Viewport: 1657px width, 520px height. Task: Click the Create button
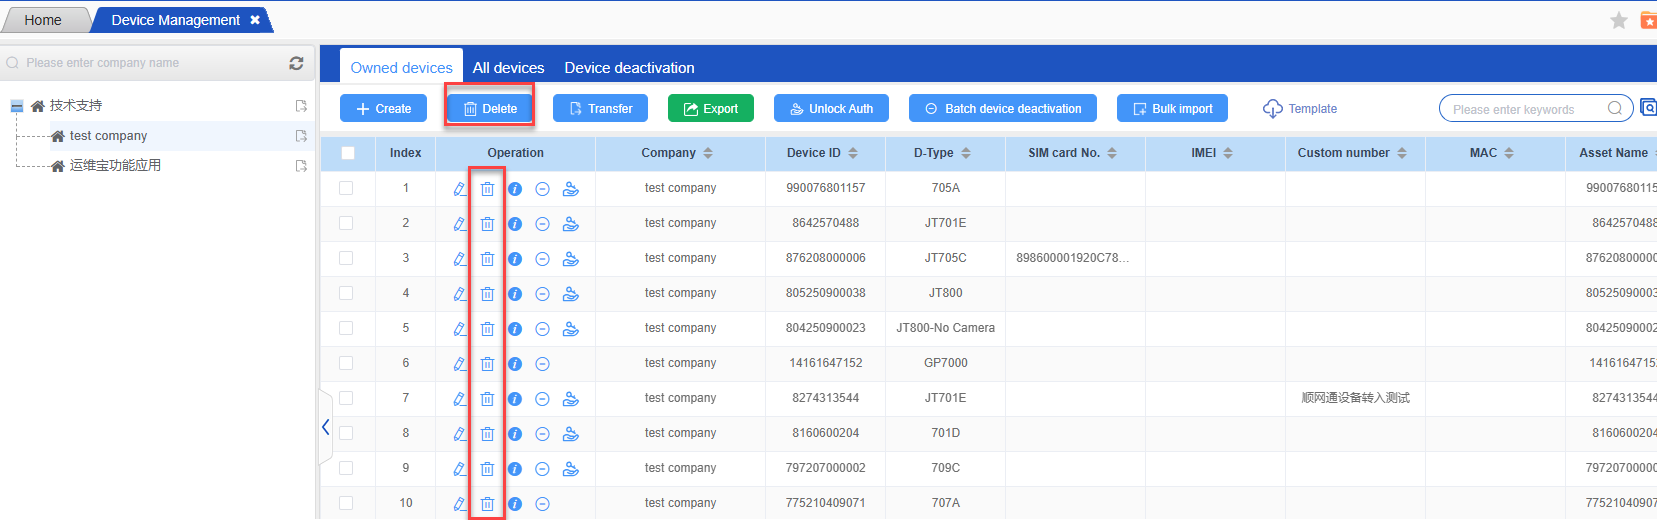pos(384,109)
